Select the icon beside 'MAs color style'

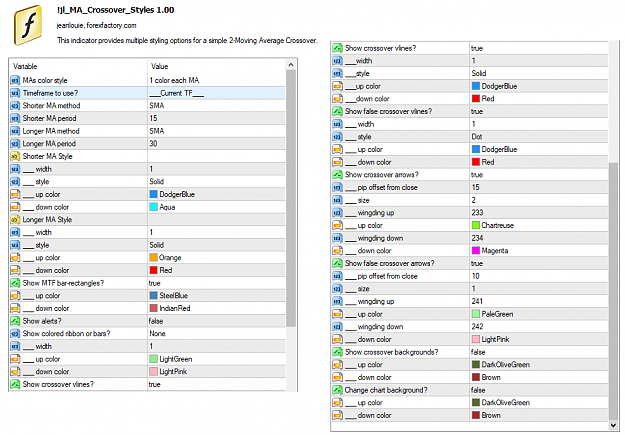pos(15,81)
